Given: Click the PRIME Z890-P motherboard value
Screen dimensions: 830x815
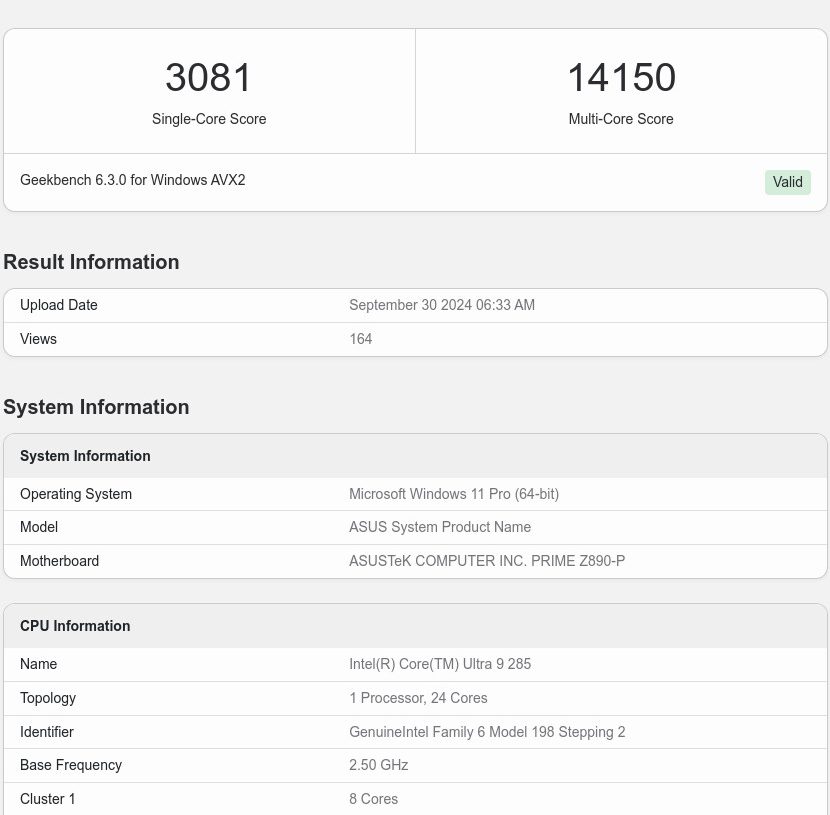Looking at the screenshot, I should [487, 561].
